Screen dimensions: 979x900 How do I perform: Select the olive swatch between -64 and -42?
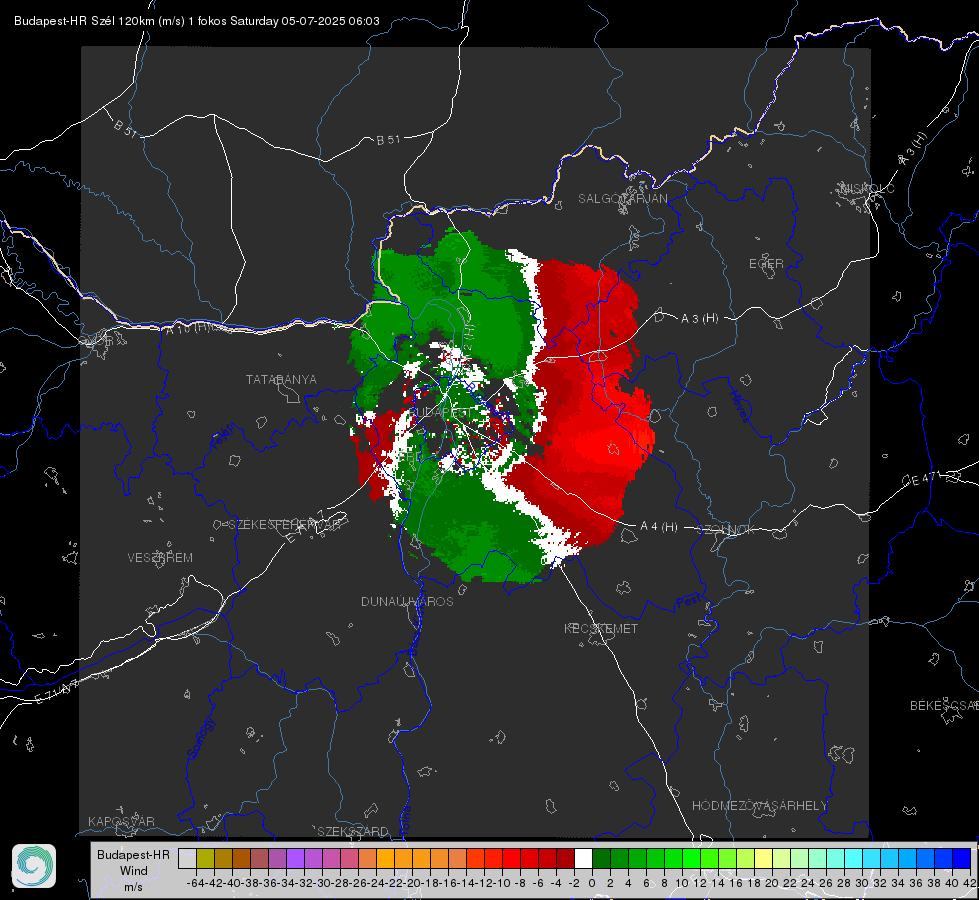coord(205,858)
